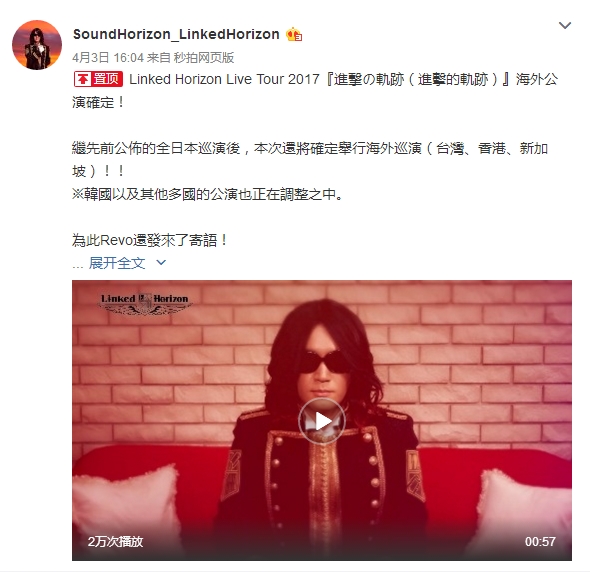Click the upward arrow inside the pinned tag
The image size is (590, 579).
click(x=82, y=79)
